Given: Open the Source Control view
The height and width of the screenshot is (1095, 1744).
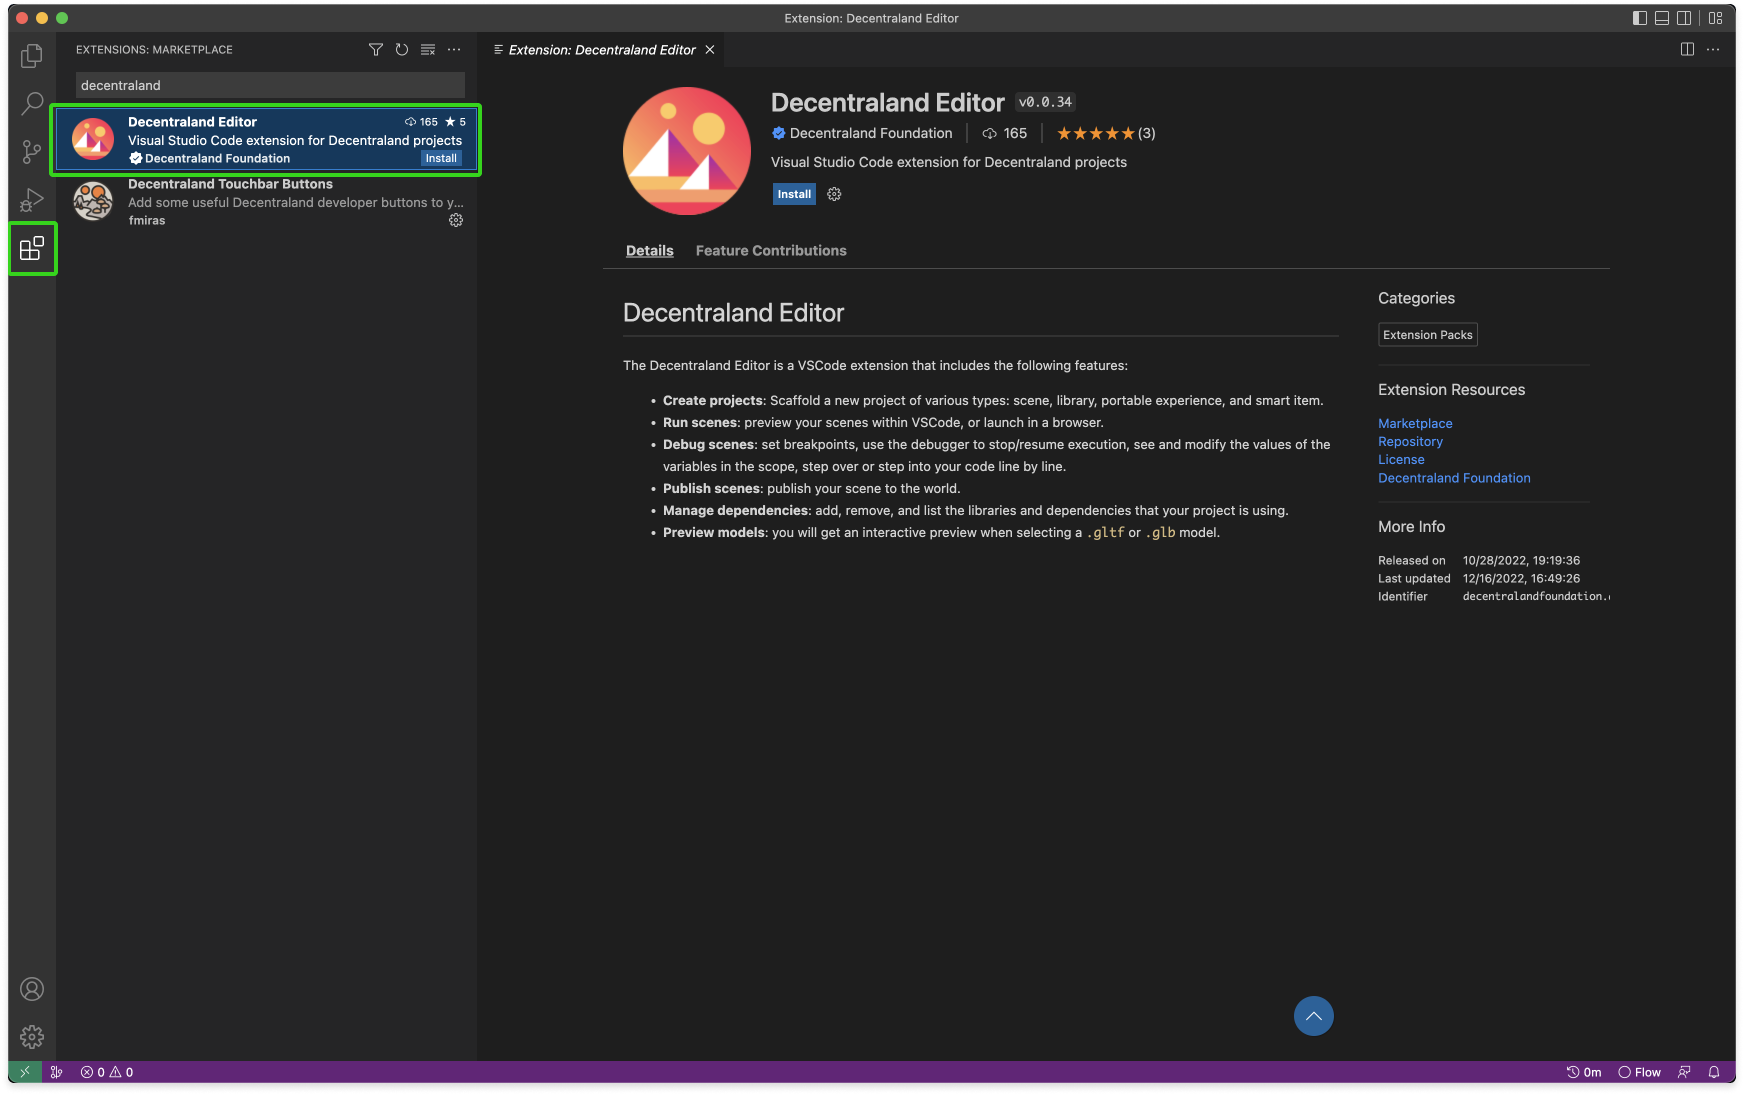Looking at the screenshot, I should (x=32, y=152).
